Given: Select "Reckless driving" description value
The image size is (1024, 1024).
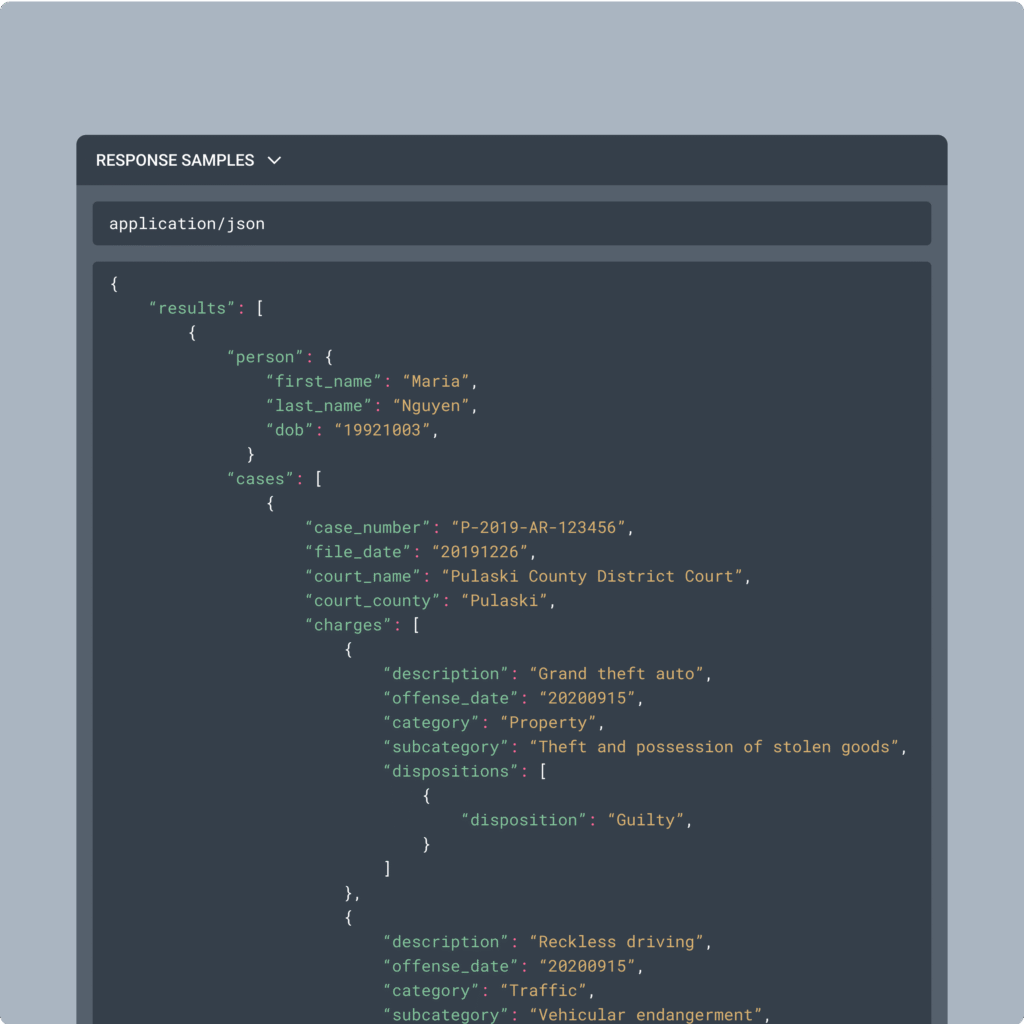Looking at the screenshot, I should pyautogui.click(x=616, y=942).
